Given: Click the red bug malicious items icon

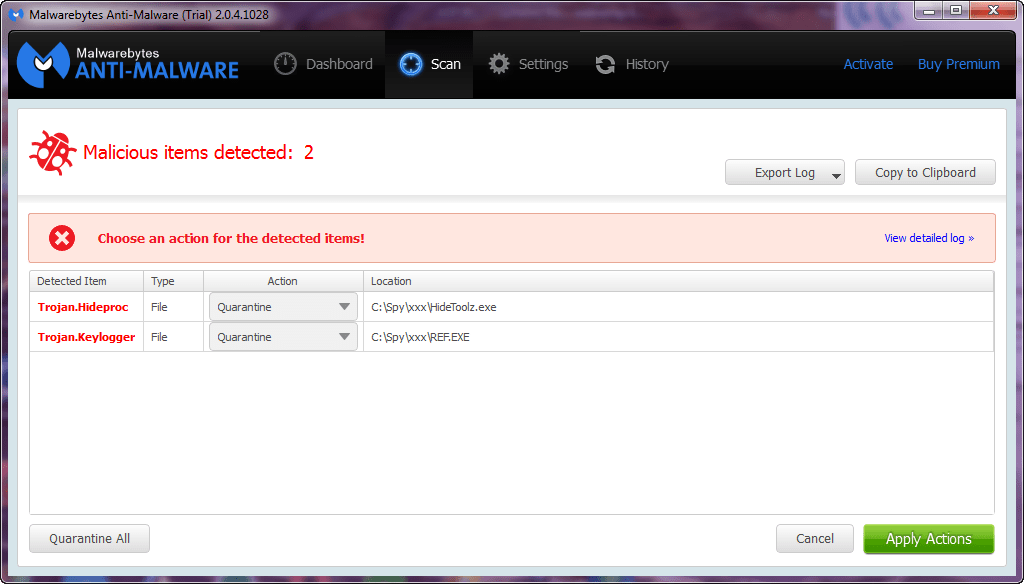Looking at the screenshot, I should point(52,152).
